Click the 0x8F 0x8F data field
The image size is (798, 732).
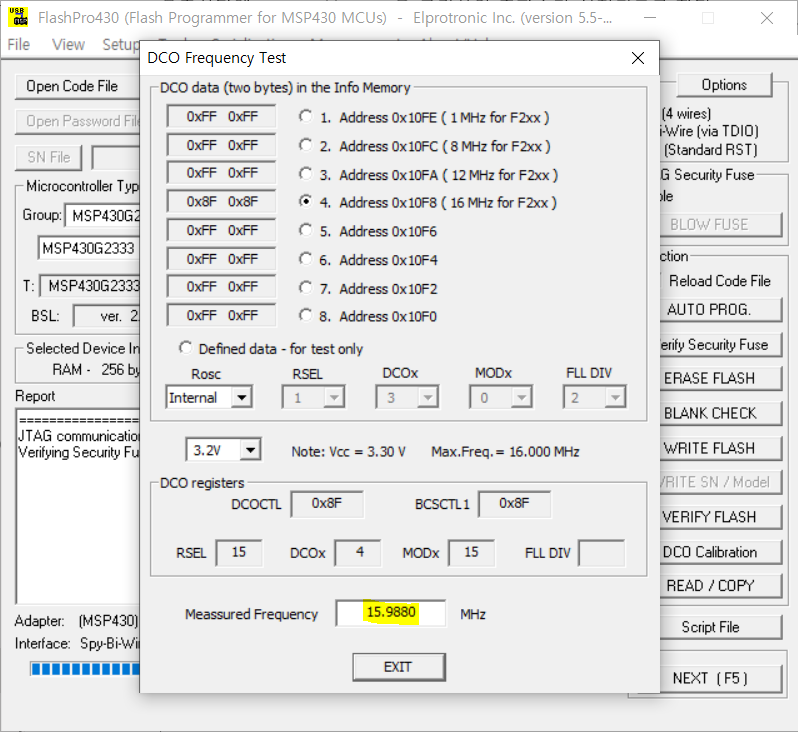pyautogui.click(x=221, y=202)
